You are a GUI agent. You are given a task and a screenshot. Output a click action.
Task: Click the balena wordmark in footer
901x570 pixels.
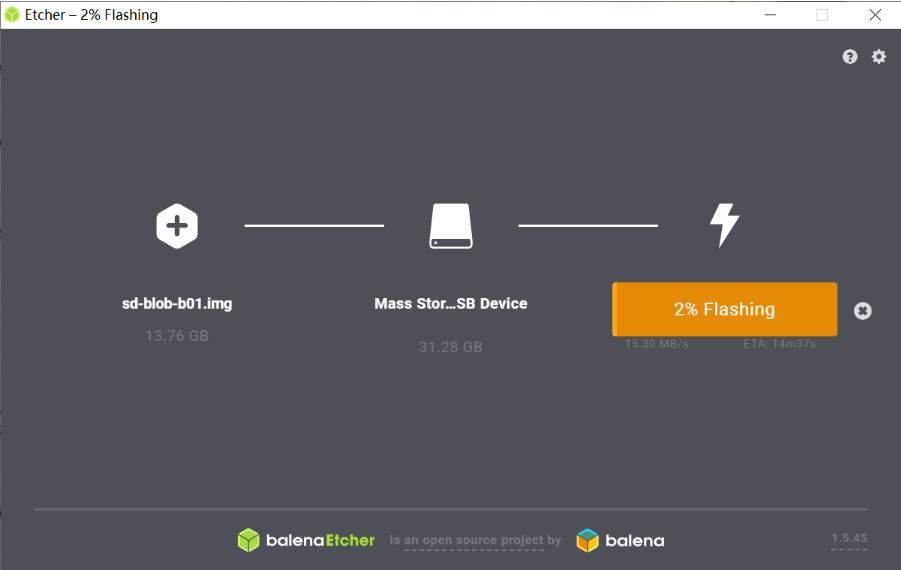point(635,541)
